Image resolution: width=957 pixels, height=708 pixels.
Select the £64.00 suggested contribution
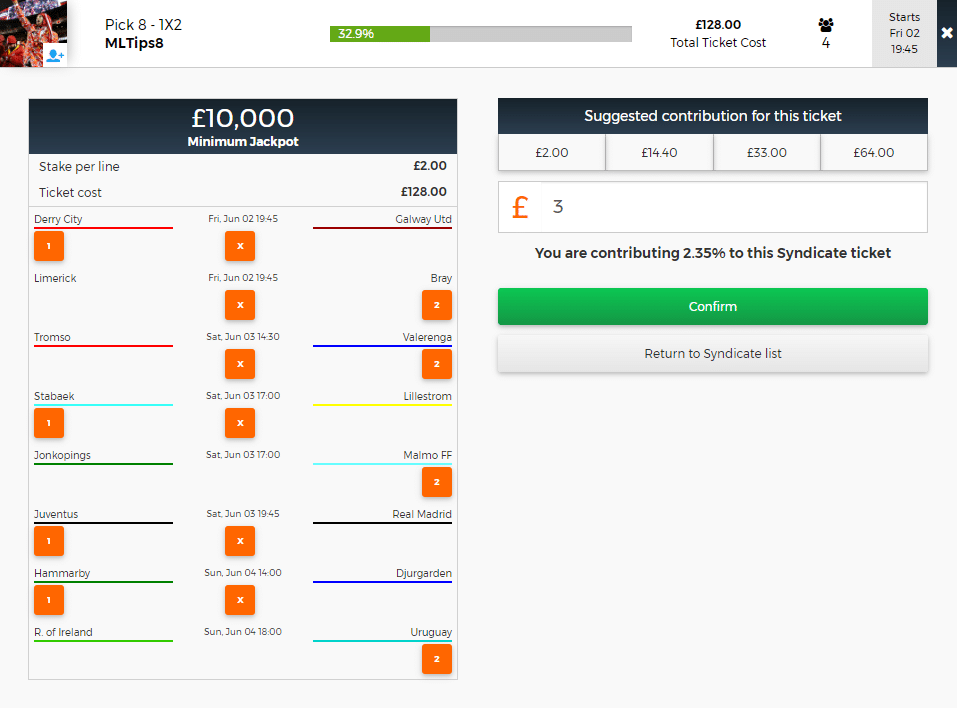tap(874, 153)
